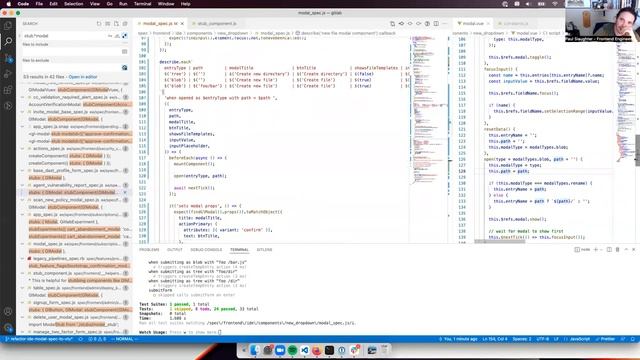Toggle the replace field chevron
The width and height of the screenshot is (640, 360).
coord(20,36)
